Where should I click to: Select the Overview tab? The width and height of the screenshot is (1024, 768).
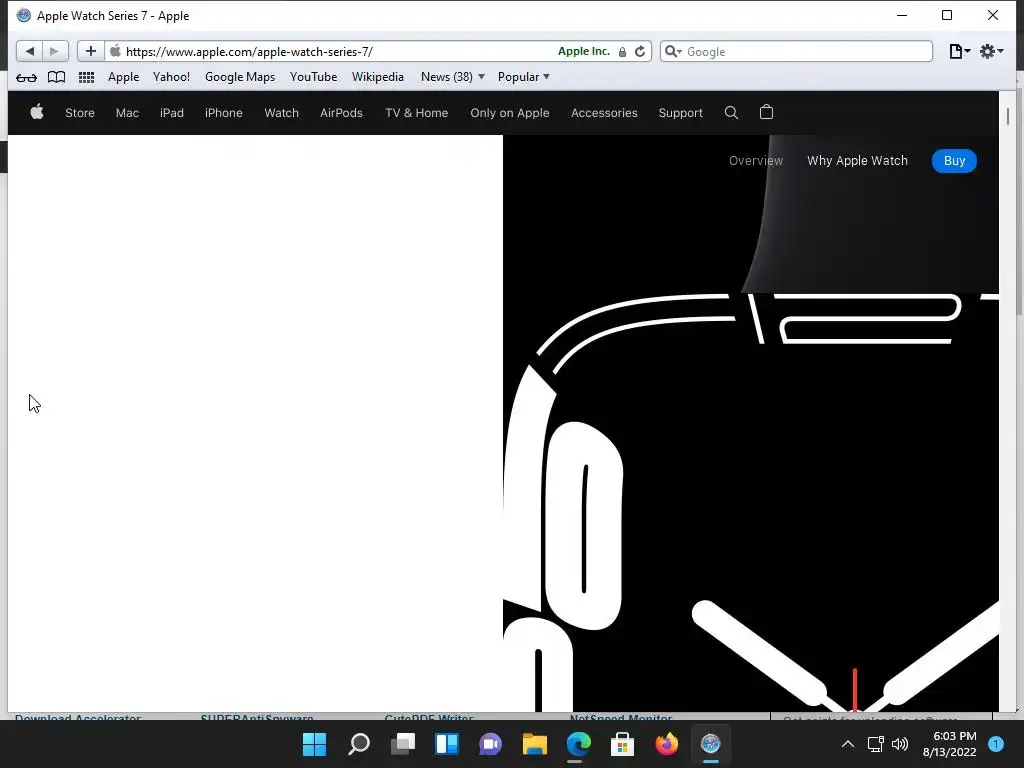point(756,161)
